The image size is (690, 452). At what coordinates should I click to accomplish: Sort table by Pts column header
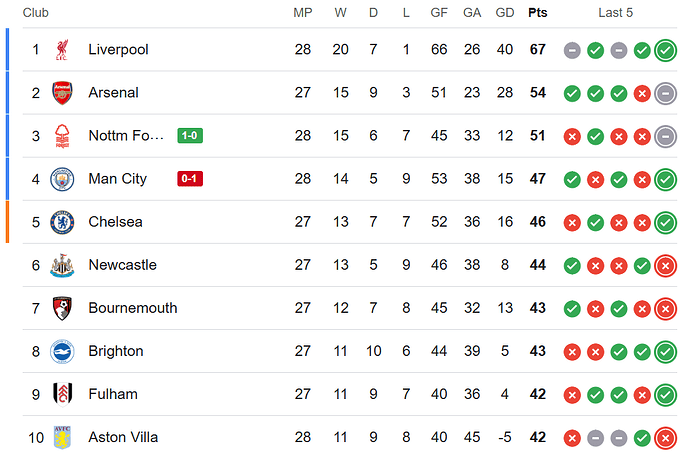point(538,13)
